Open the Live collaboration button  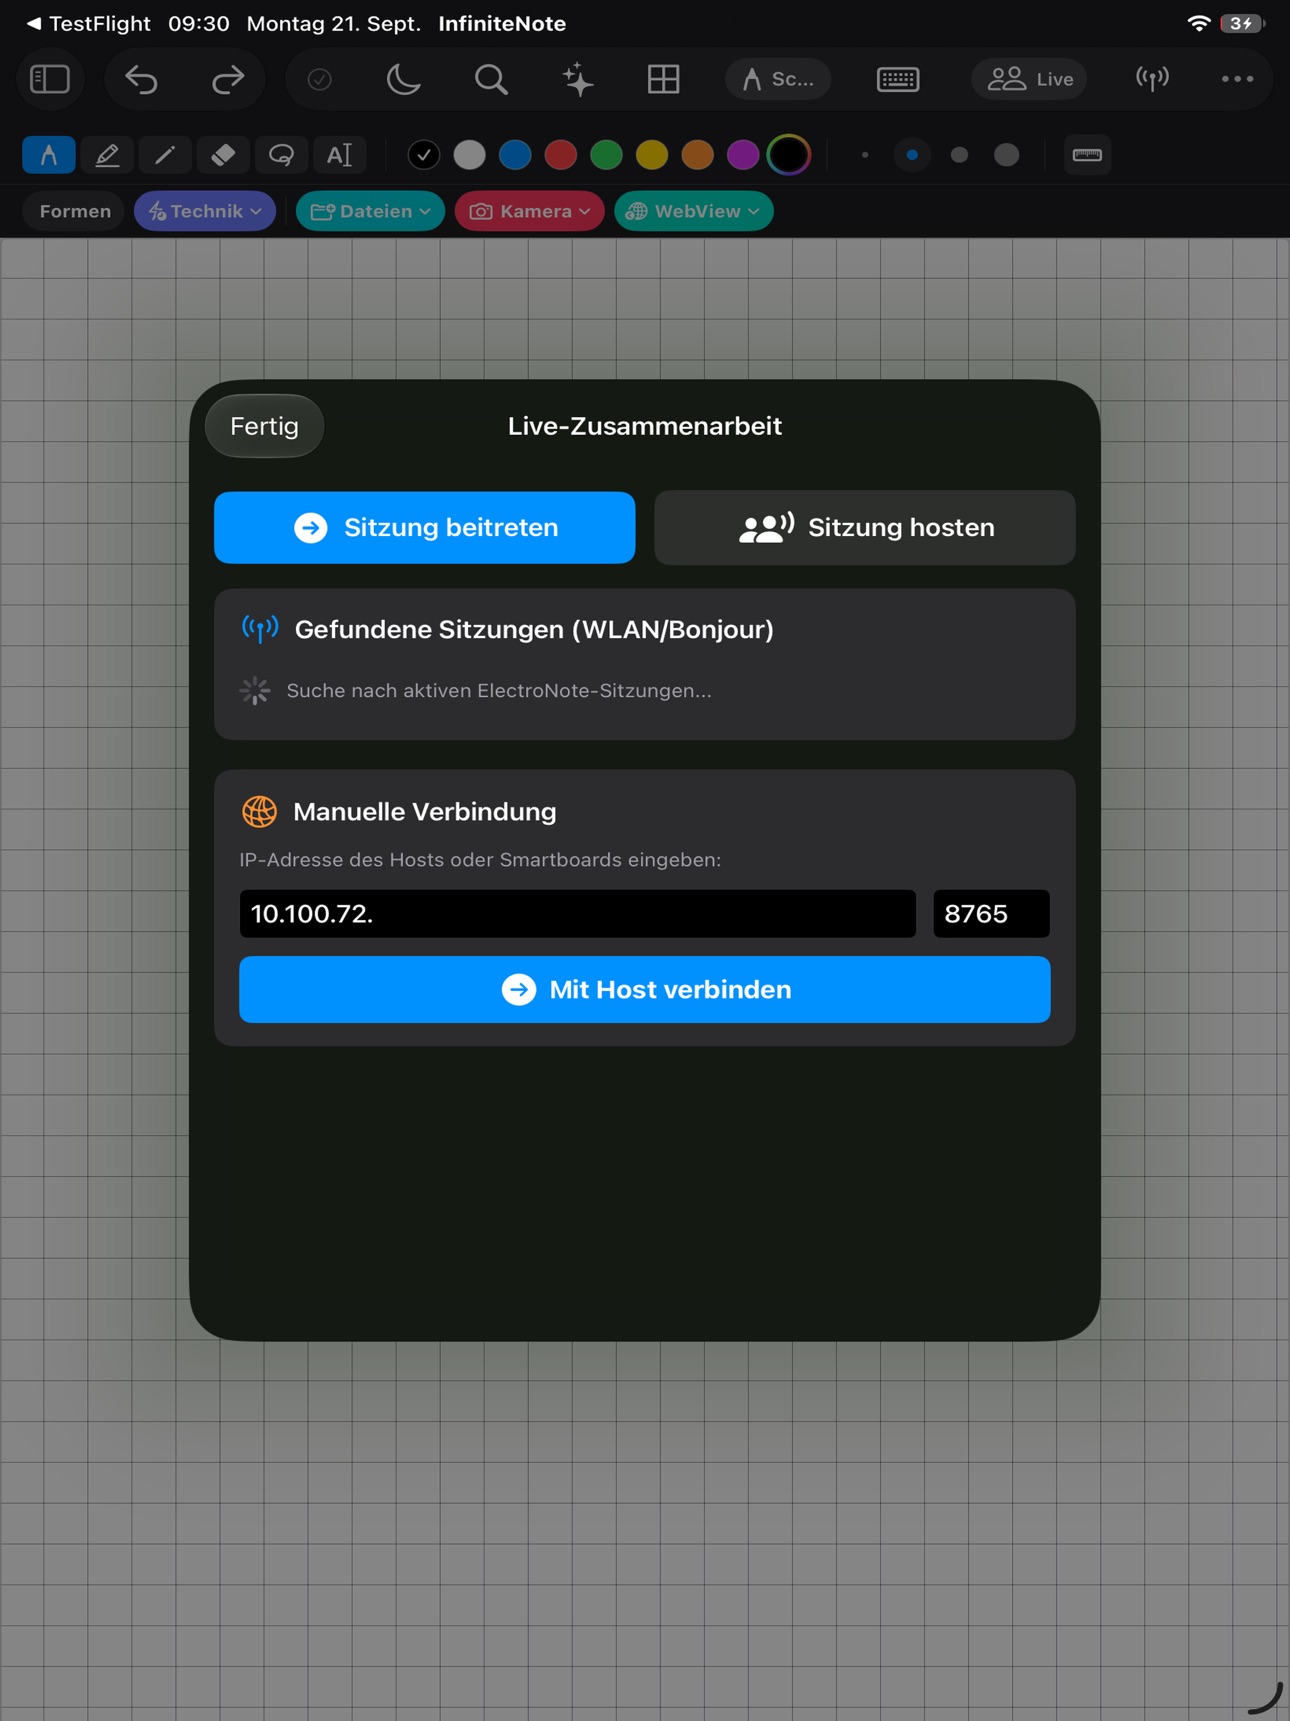1030,79
